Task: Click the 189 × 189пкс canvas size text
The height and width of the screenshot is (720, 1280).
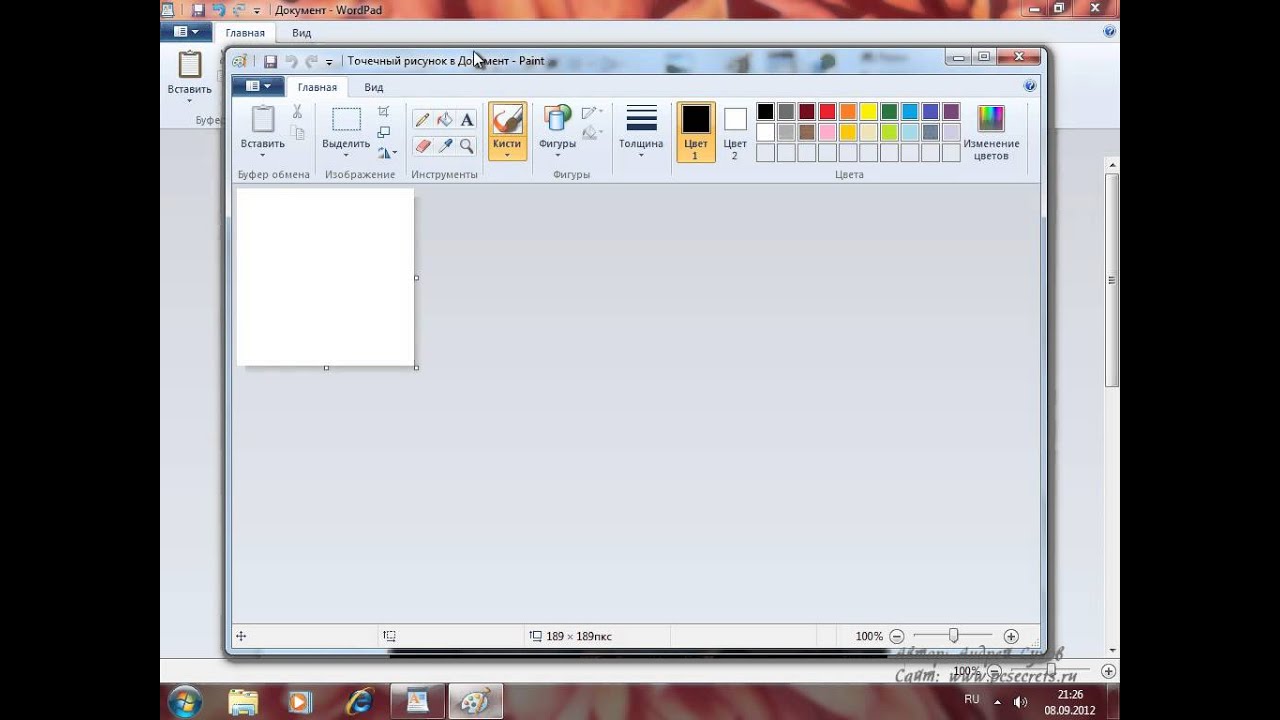Action: (579, 636)
